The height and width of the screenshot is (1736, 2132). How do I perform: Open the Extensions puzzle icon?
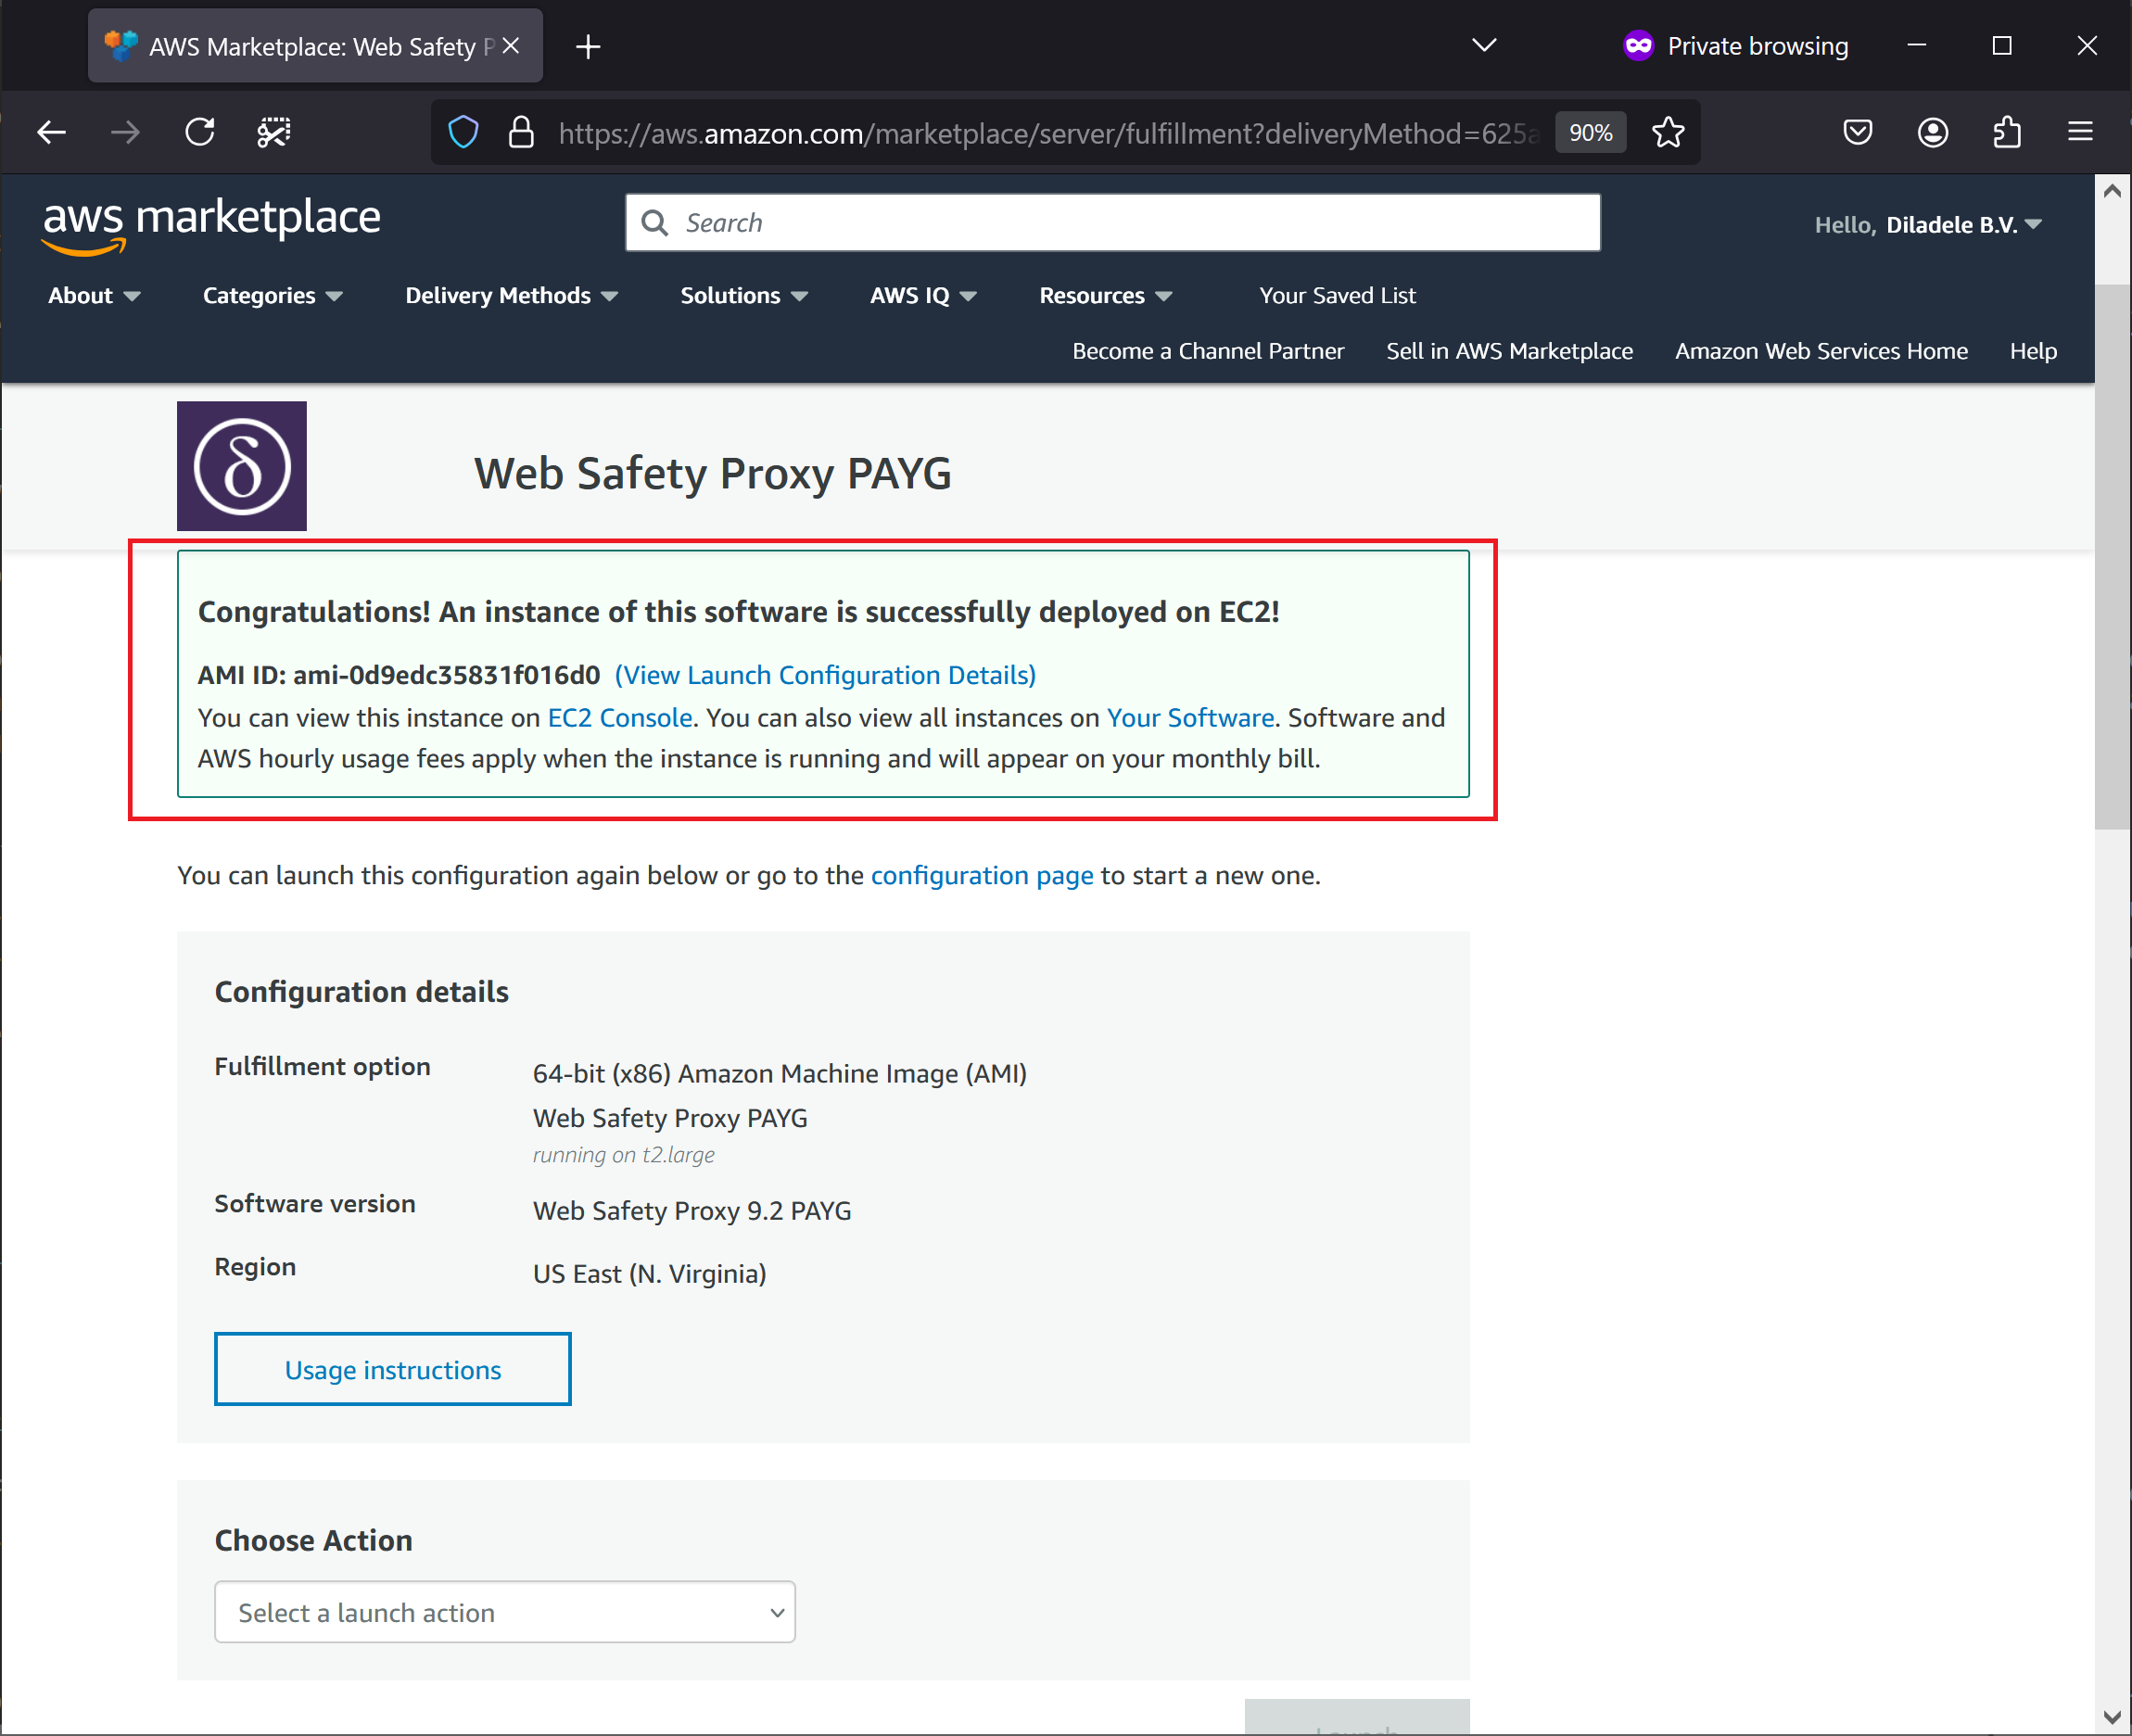(2007, 132)
